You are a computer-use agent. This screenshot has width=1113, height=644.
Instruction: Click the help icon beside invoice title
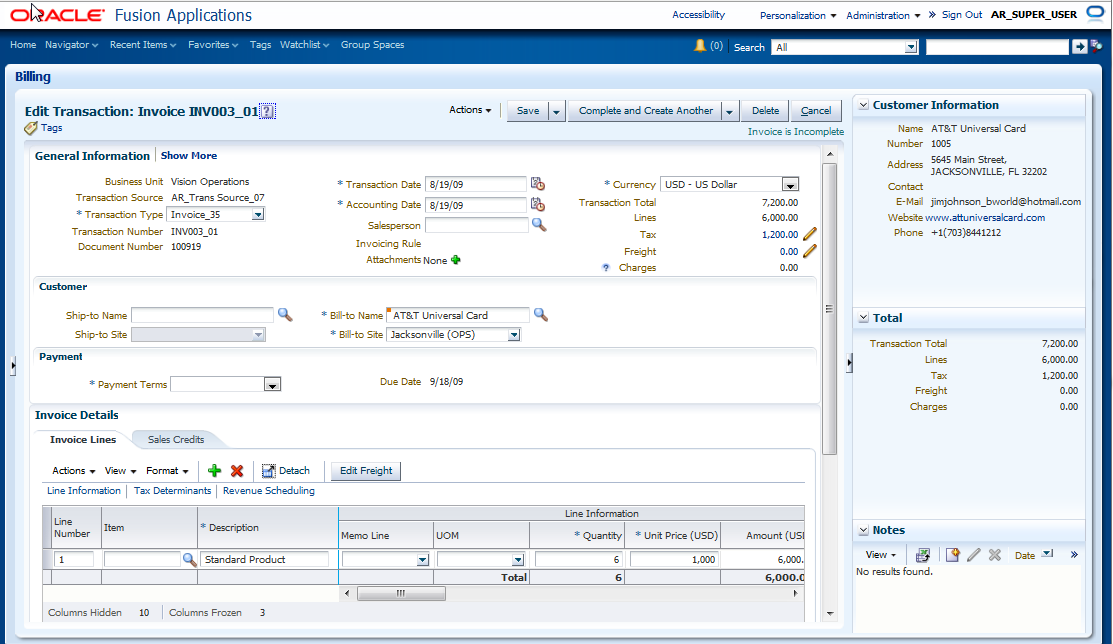coord(267,111)
